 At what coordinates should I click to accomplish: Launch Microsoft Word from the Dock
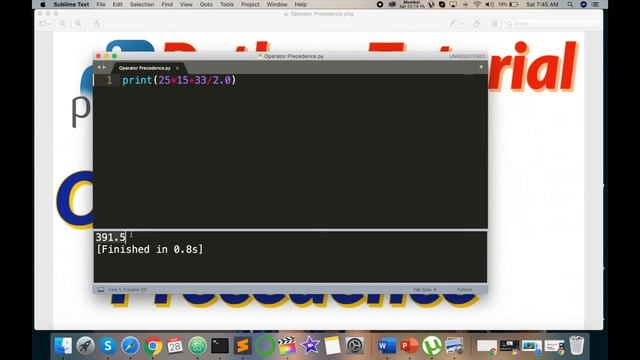click(387, 346)
